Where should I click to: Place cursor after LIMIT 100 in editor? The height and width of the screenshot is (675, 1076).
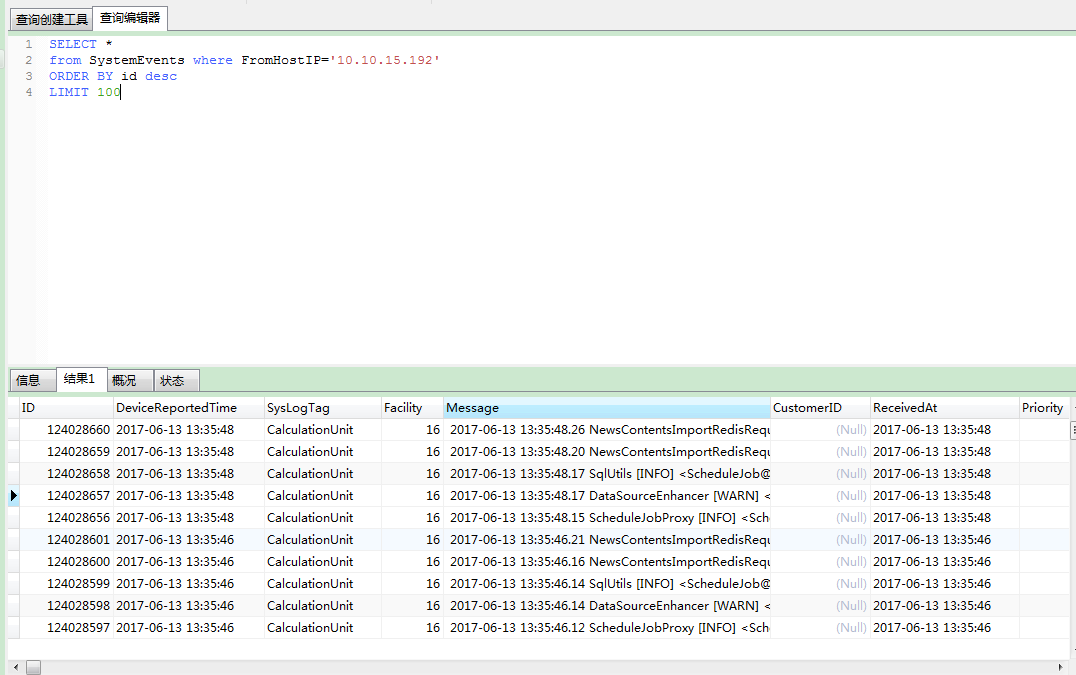[121, 92]
